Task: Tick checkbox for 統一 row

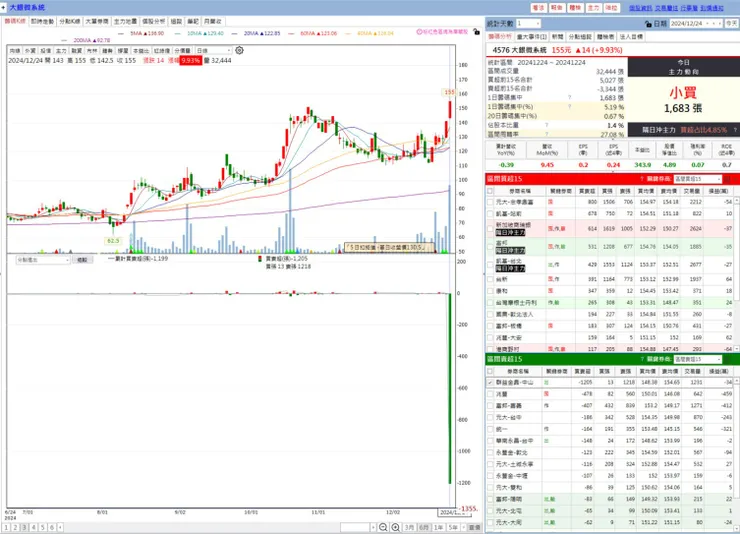Action: click(490, 429)
